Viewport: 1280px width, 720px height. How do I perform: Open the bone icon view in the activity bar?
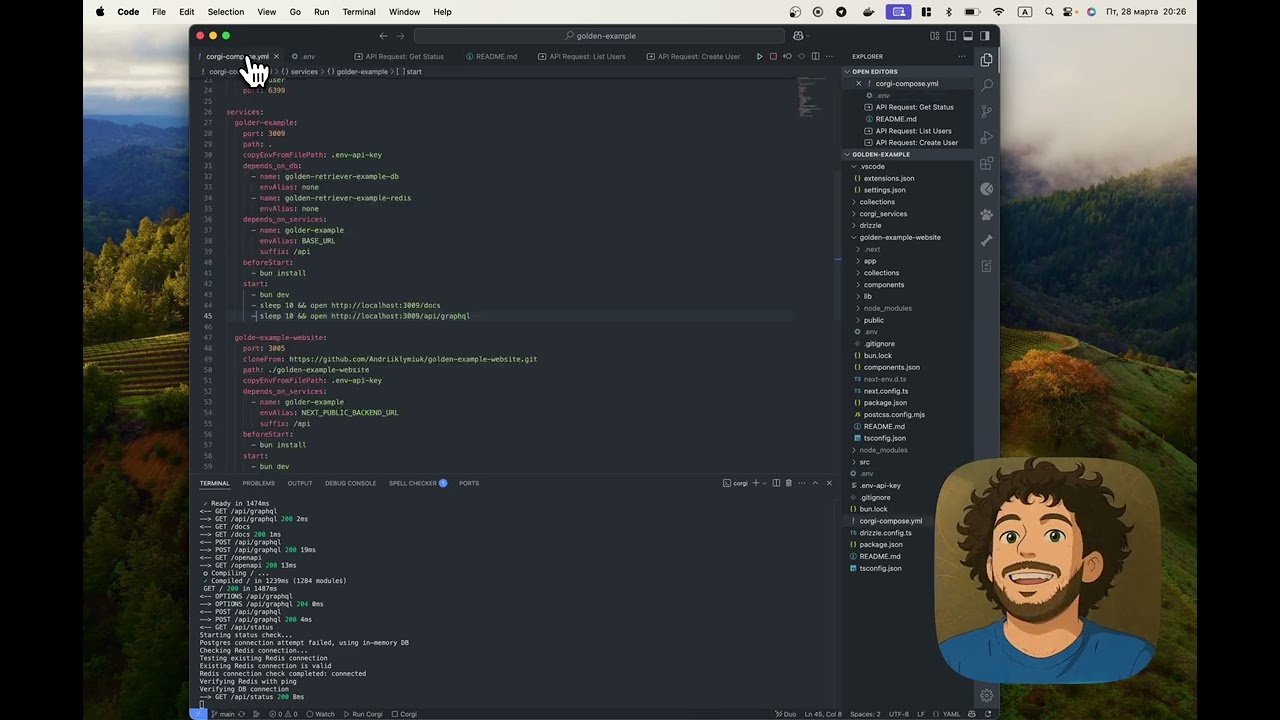click(x=987, y=240)
